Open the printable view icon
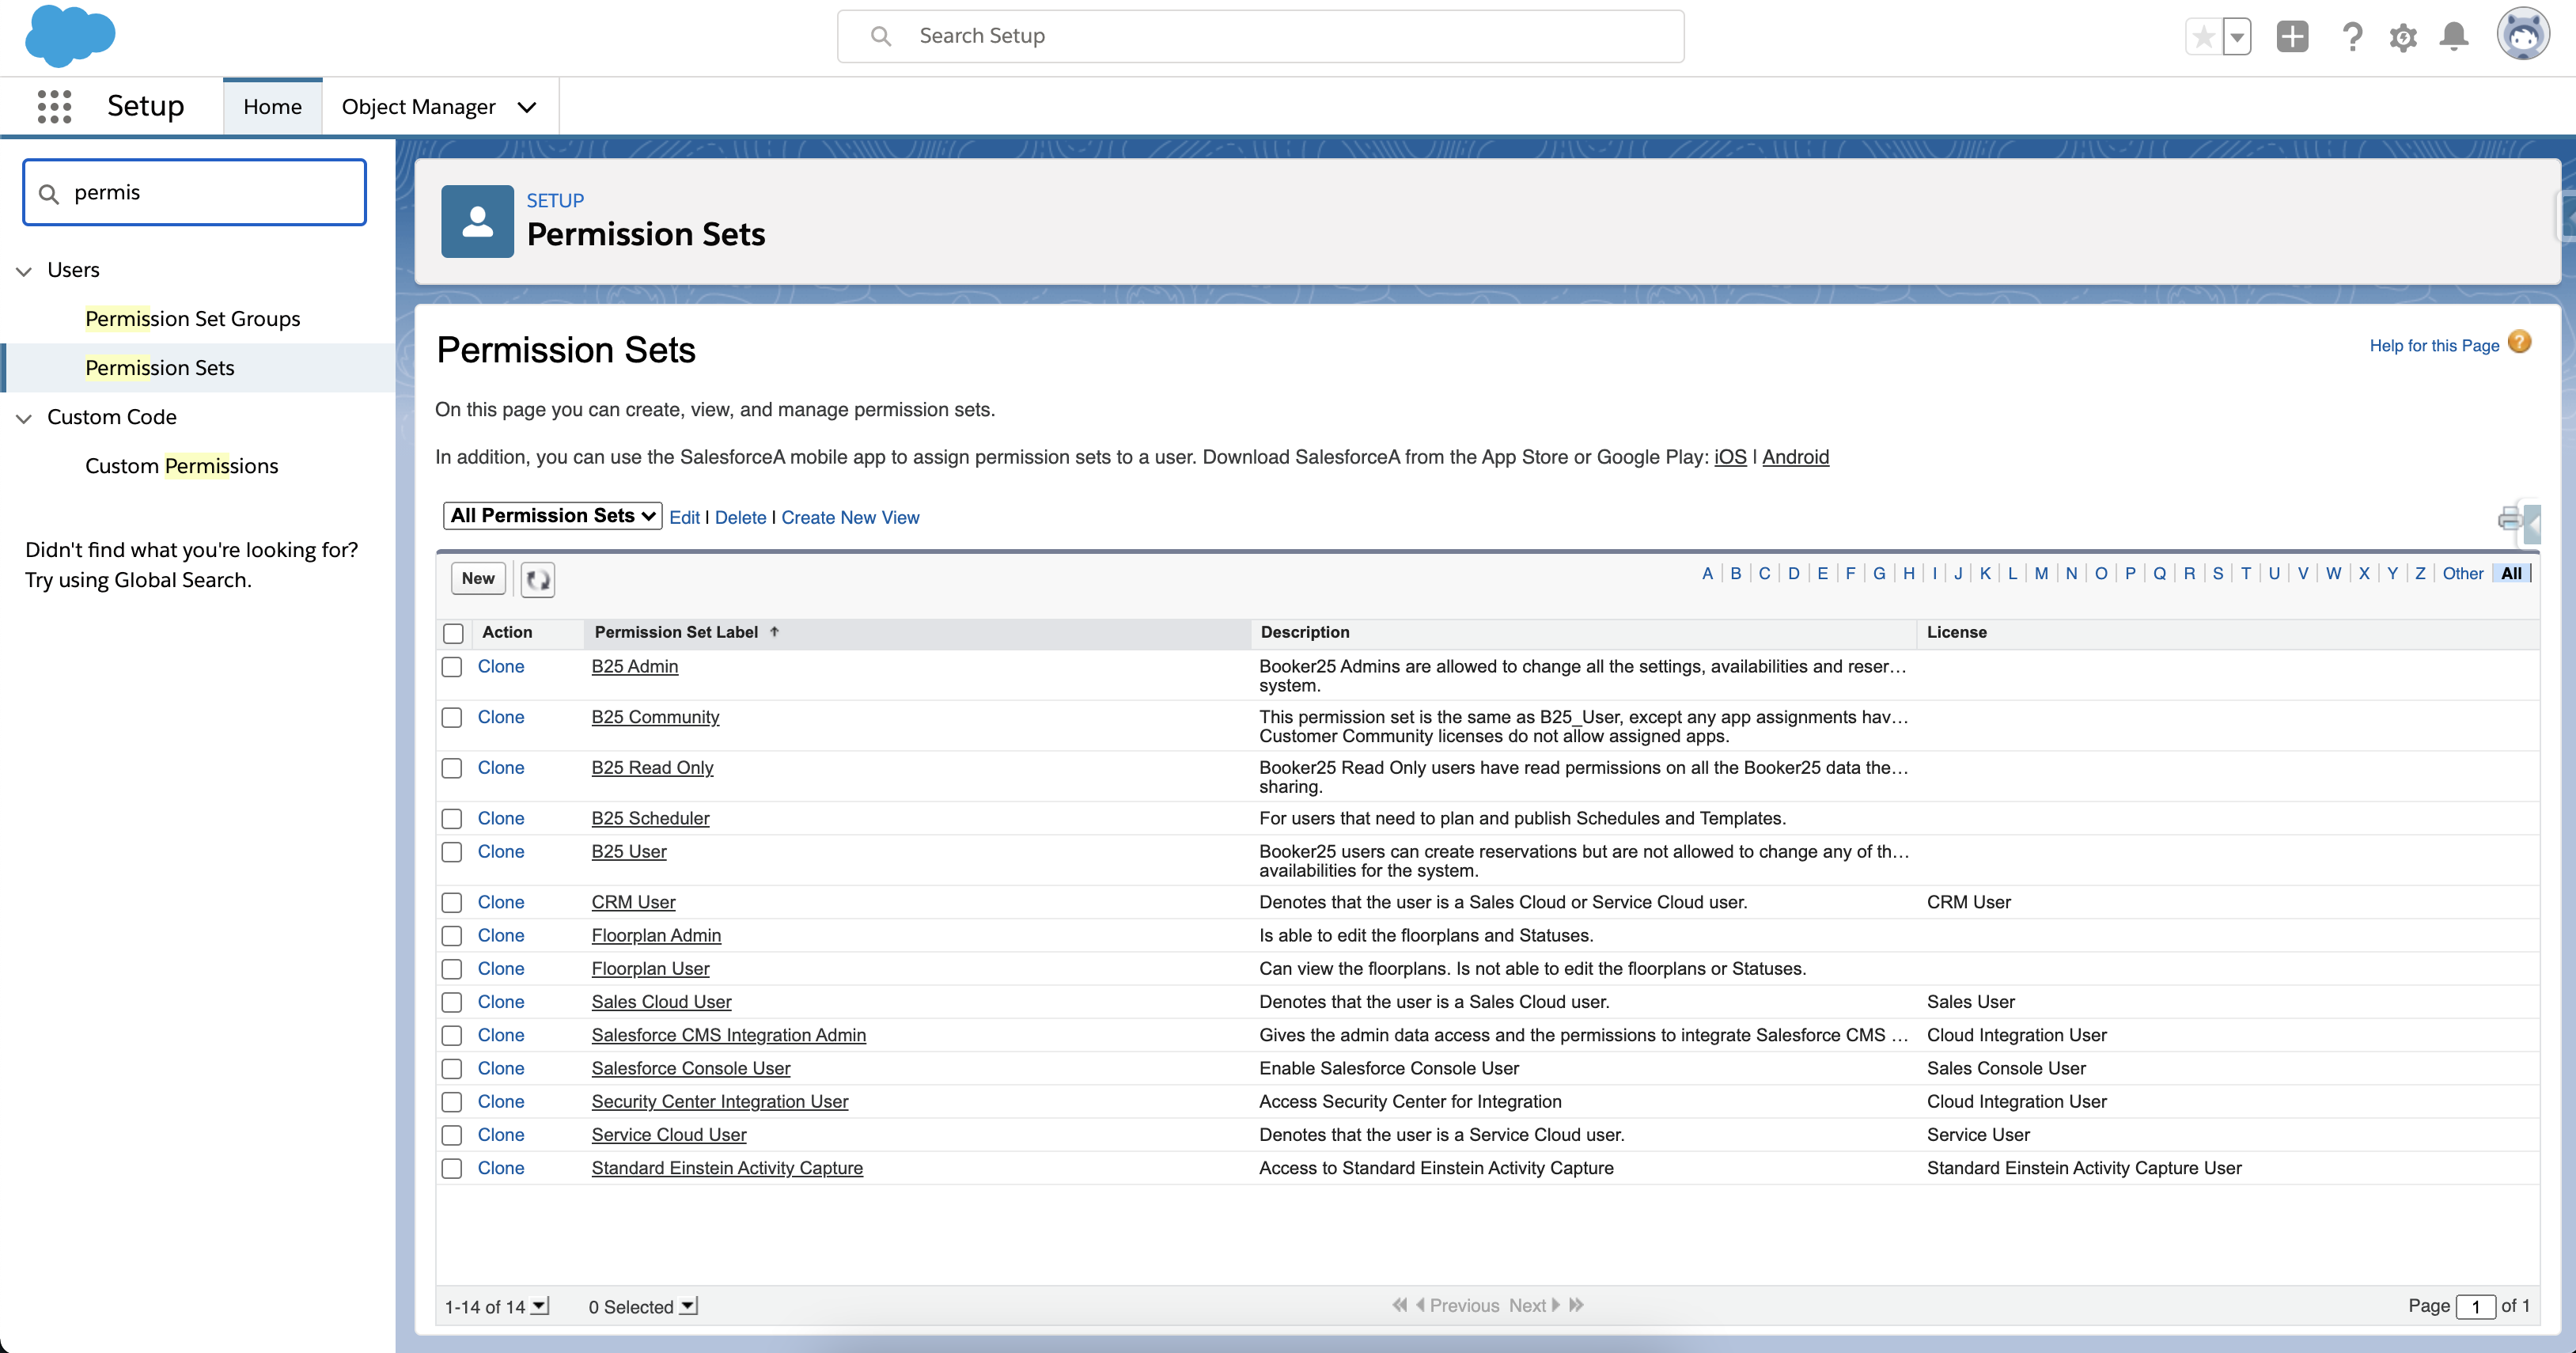 pos(2511,520)
